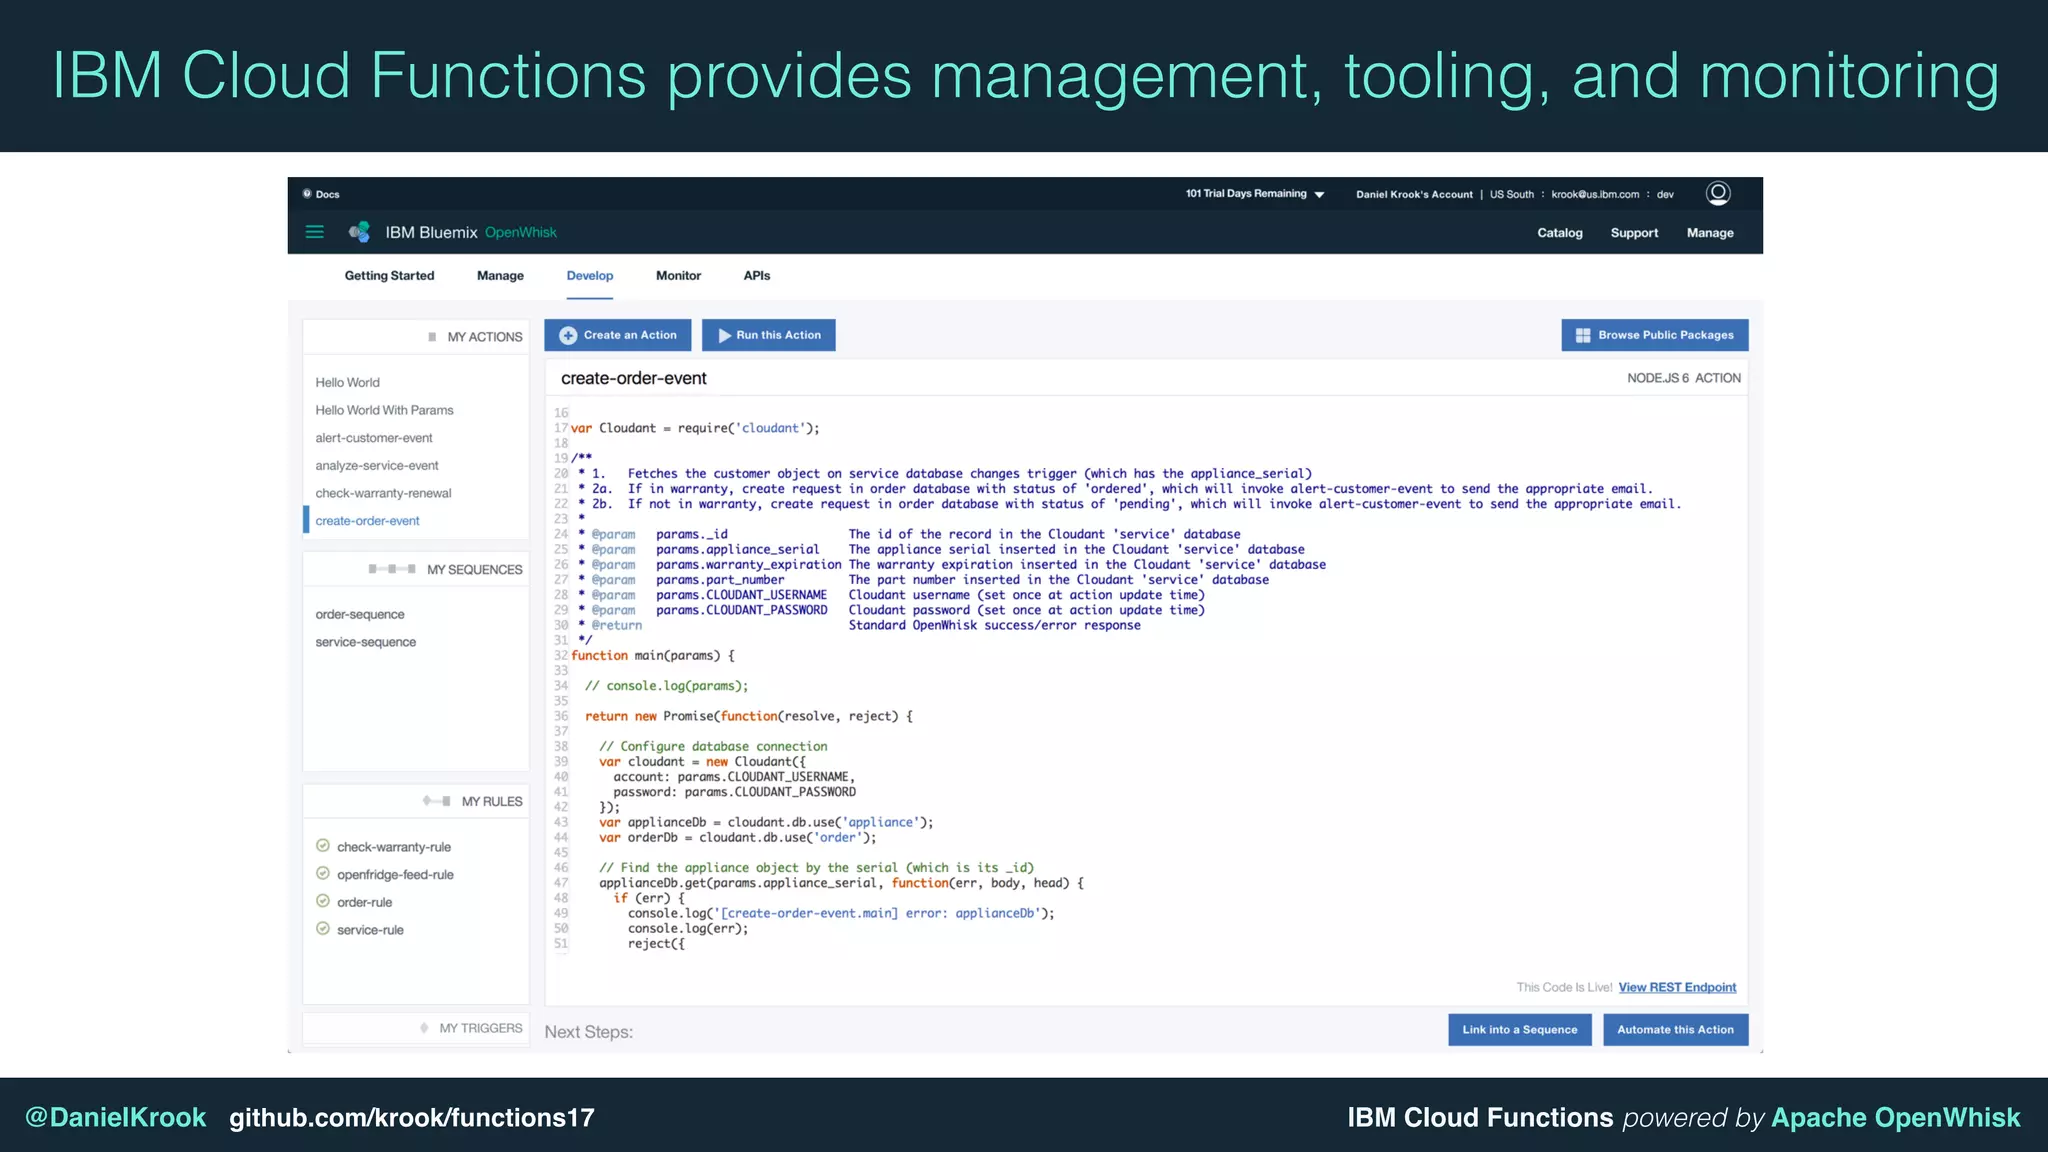Open the APIs tab
The image size is (2048, 1152).
tap(757, 276)
